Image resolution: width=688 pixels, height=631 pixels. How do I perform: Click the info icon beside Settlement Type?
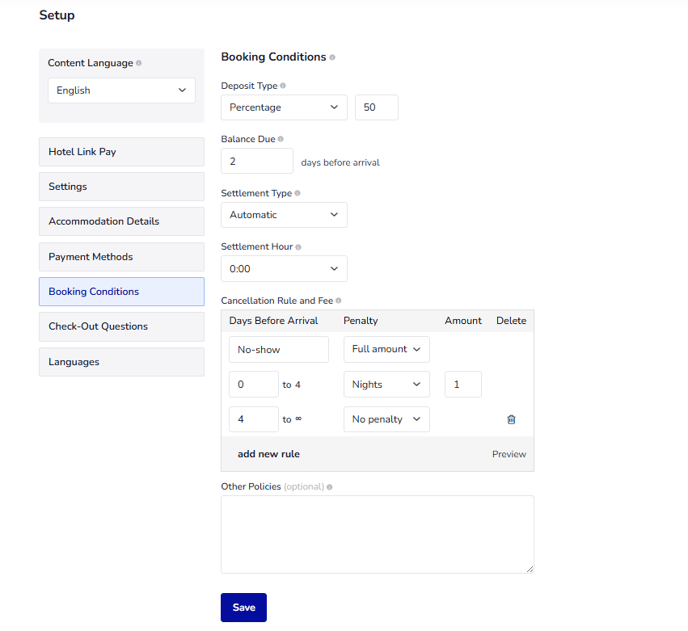[297, 193]
